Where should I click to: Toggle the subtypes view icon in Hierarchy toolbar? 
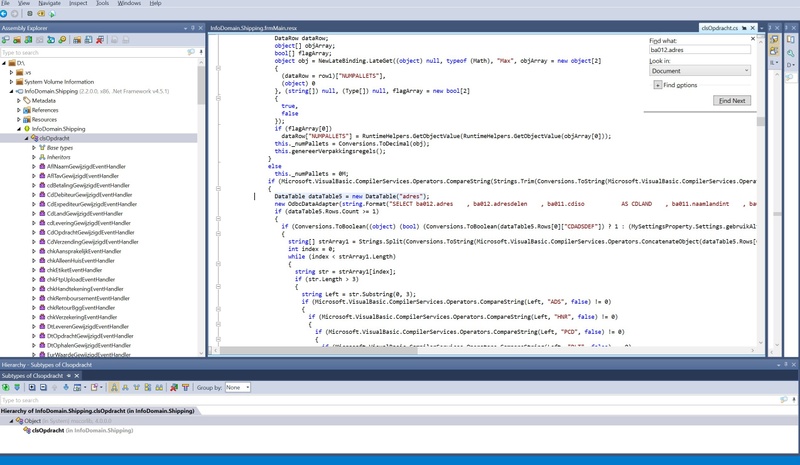tap(125, 387)
